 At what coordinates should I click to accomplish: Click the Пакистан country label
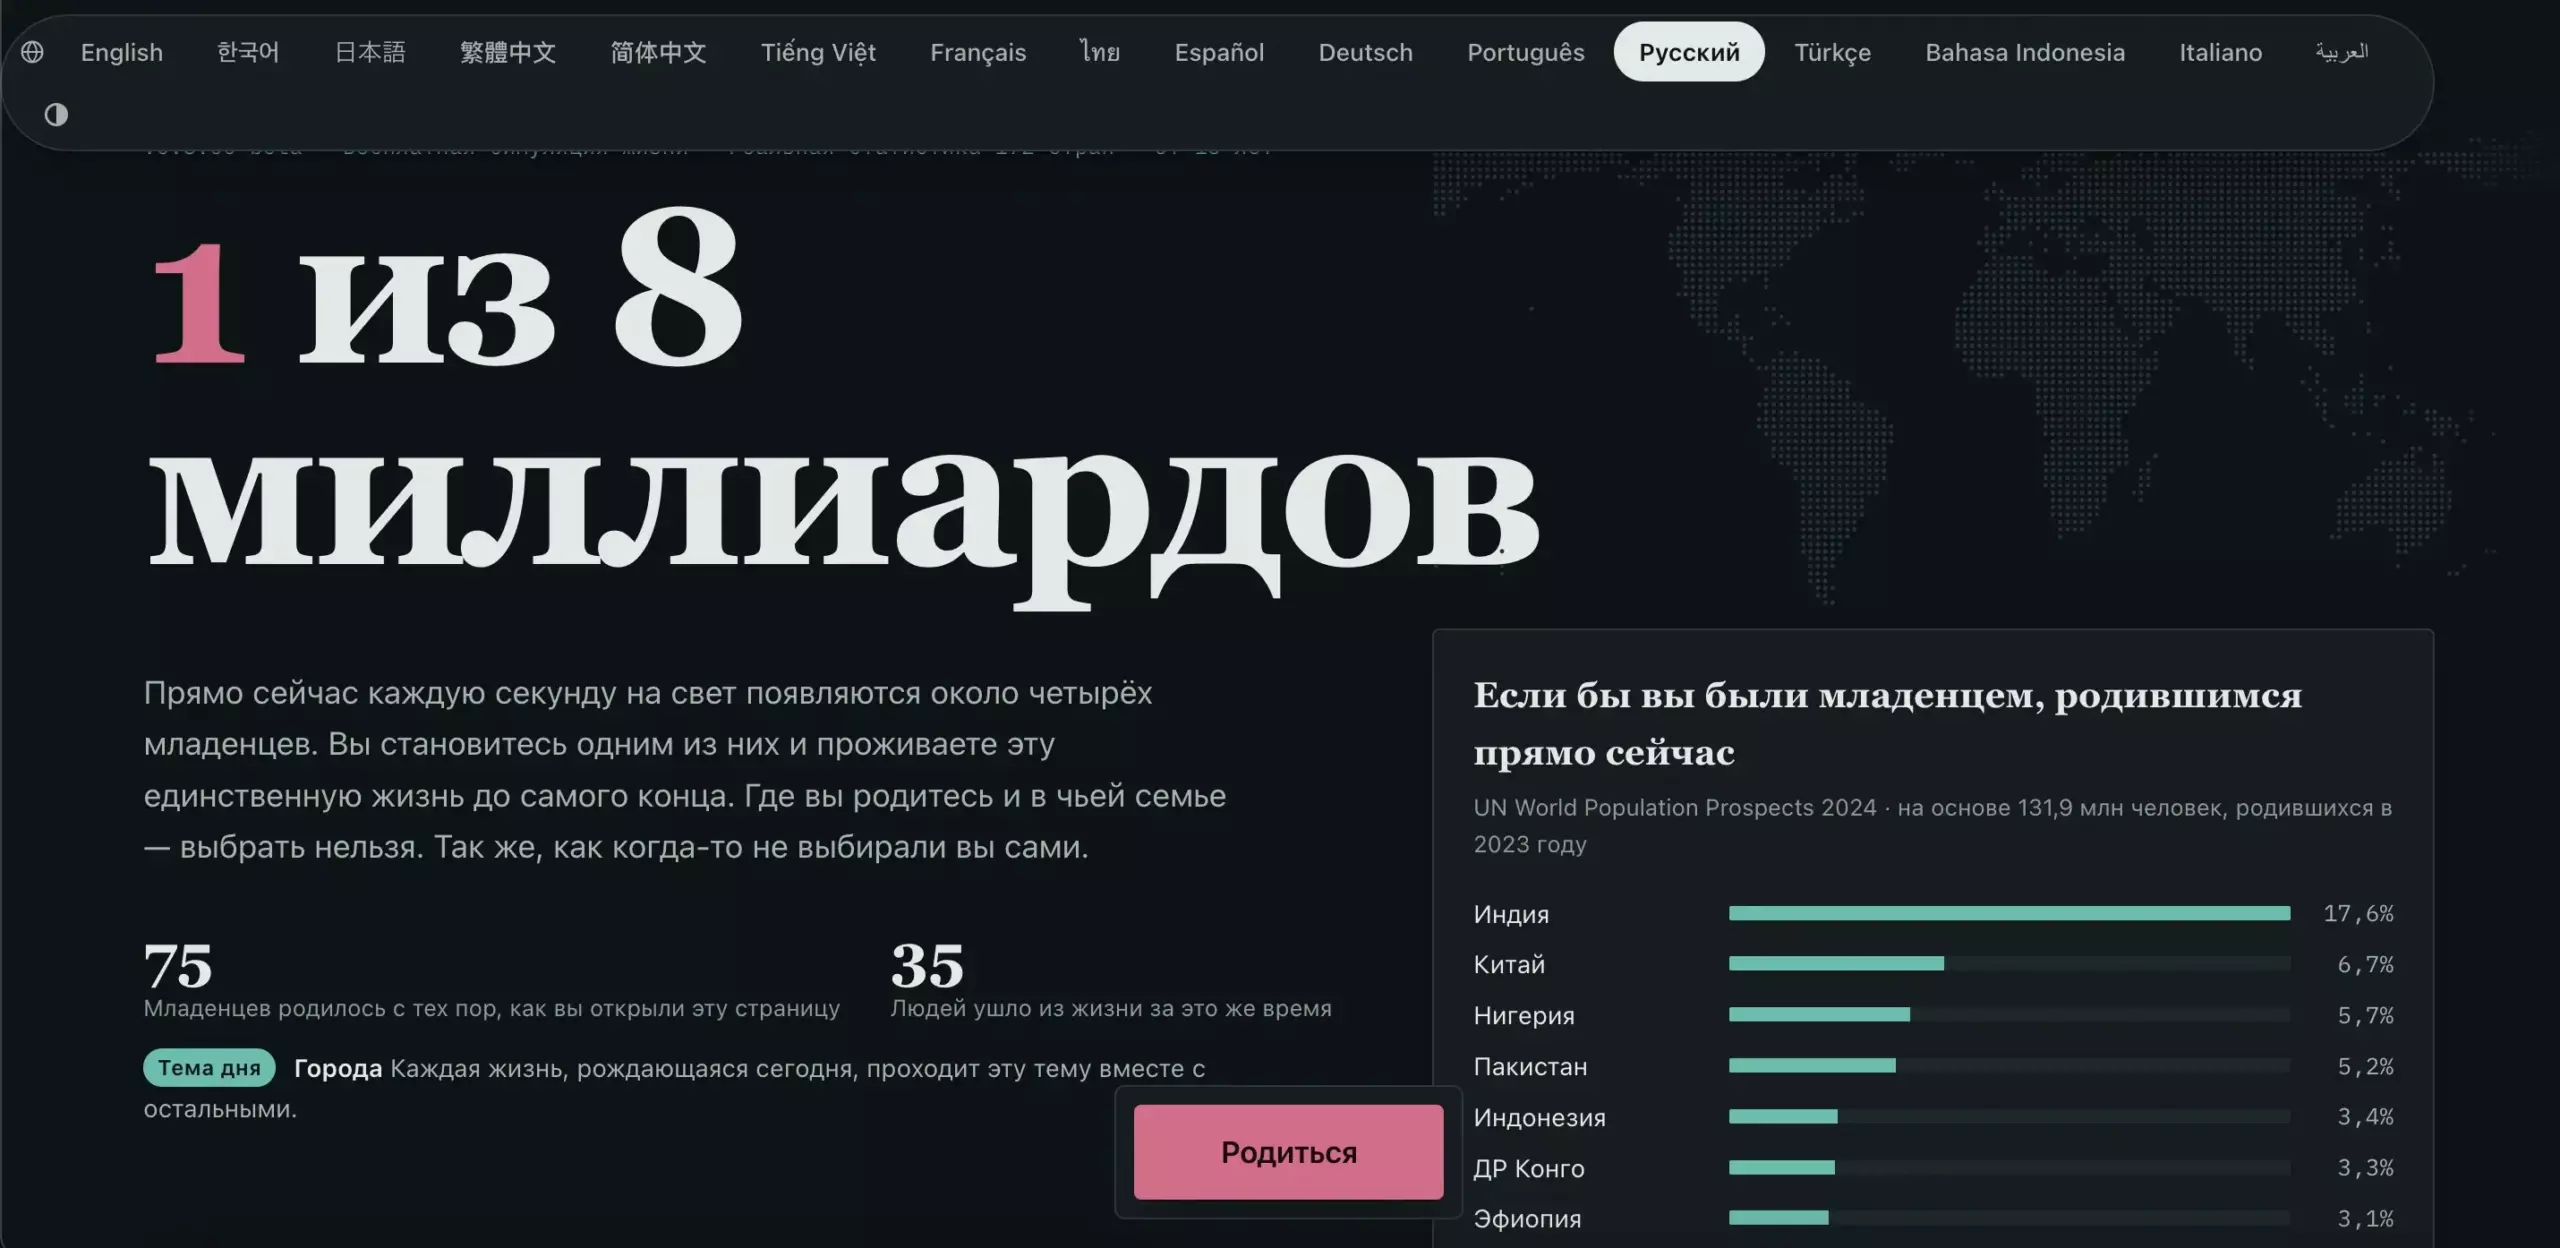coord(1530,1066)
